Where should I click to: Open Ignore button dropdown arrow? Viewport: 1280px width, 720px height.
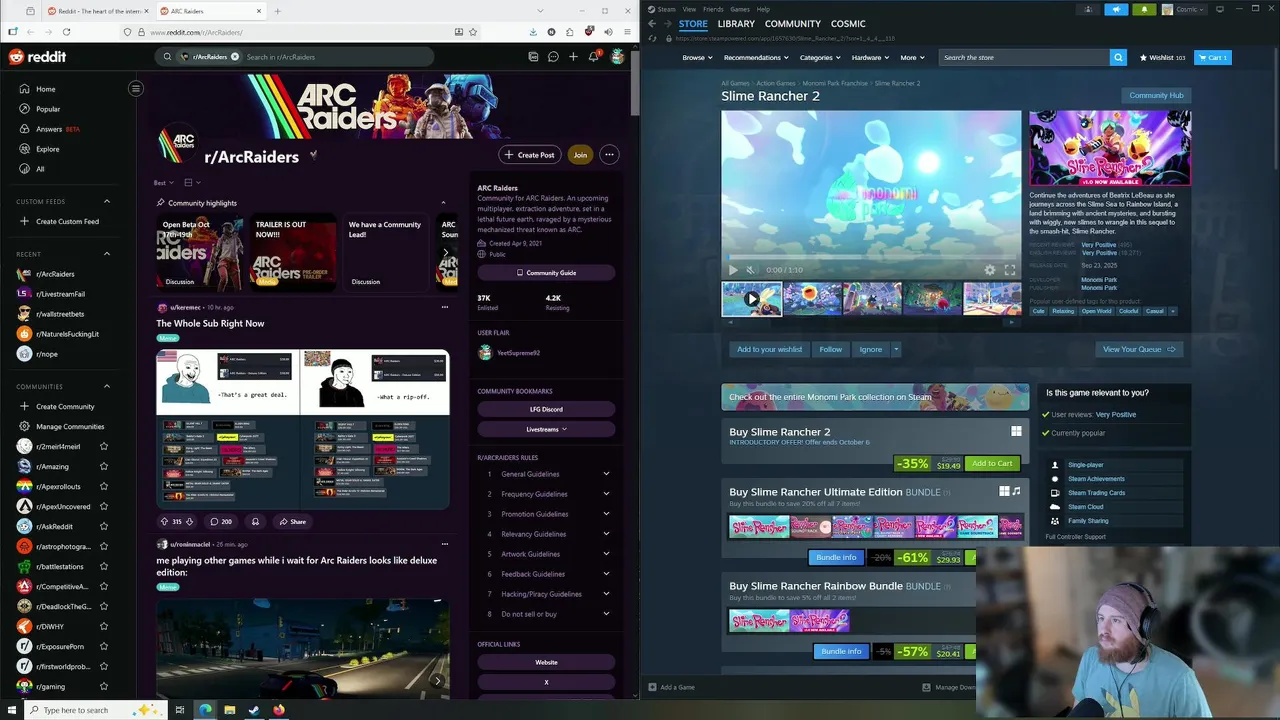click(x=896, y=349)
